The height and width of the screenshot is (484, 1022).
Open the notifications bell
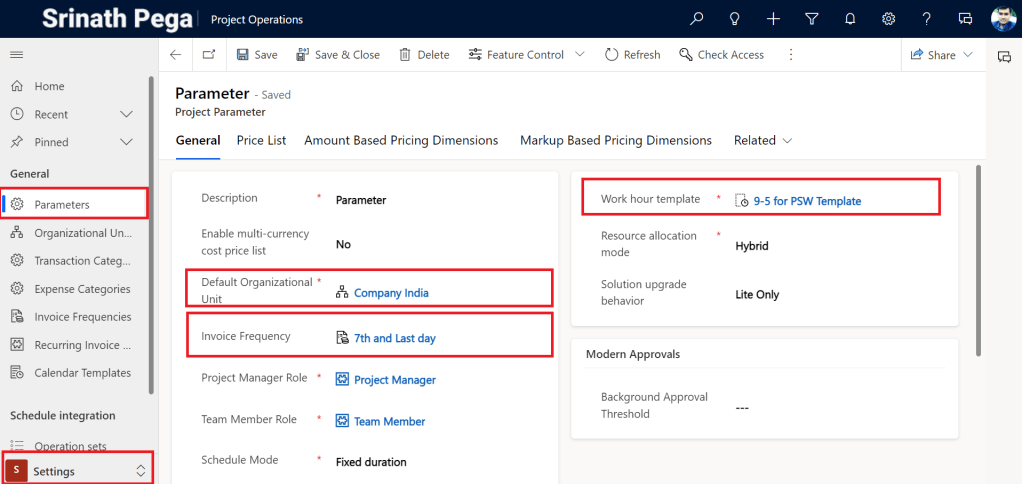[x=850, y=19]
